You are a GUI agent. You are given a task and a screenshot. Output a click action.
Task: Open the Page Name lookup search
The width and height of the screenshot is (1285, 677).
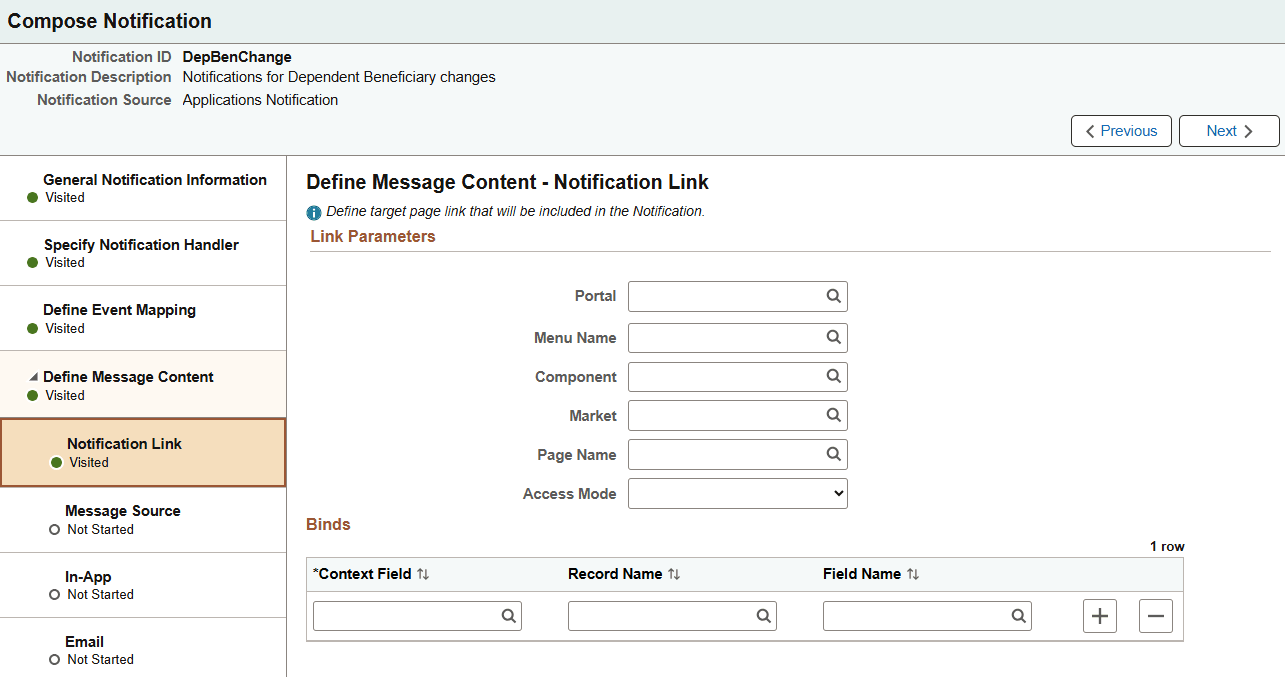[x=833, y=454]
